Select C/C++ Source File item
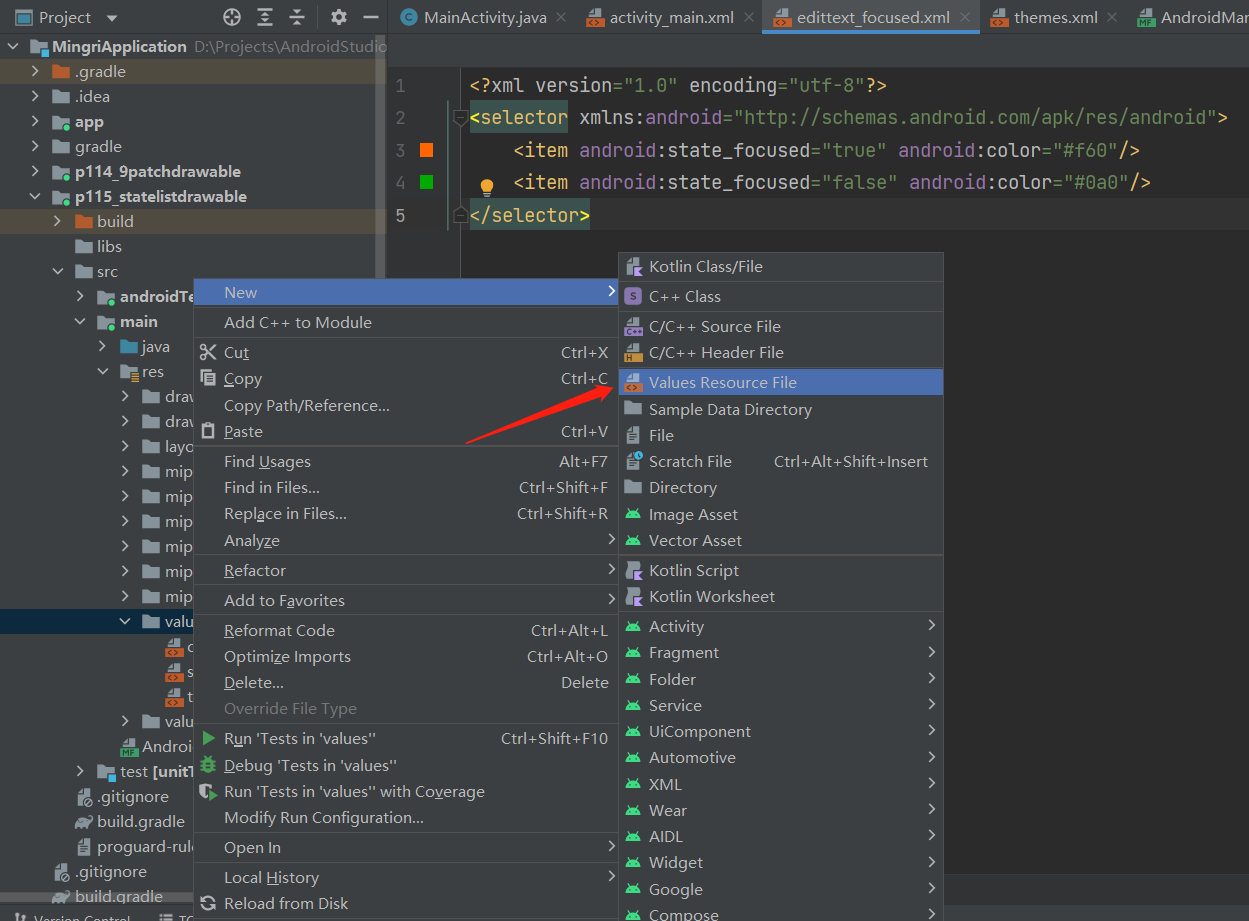1249x921 pixels. 781,326
